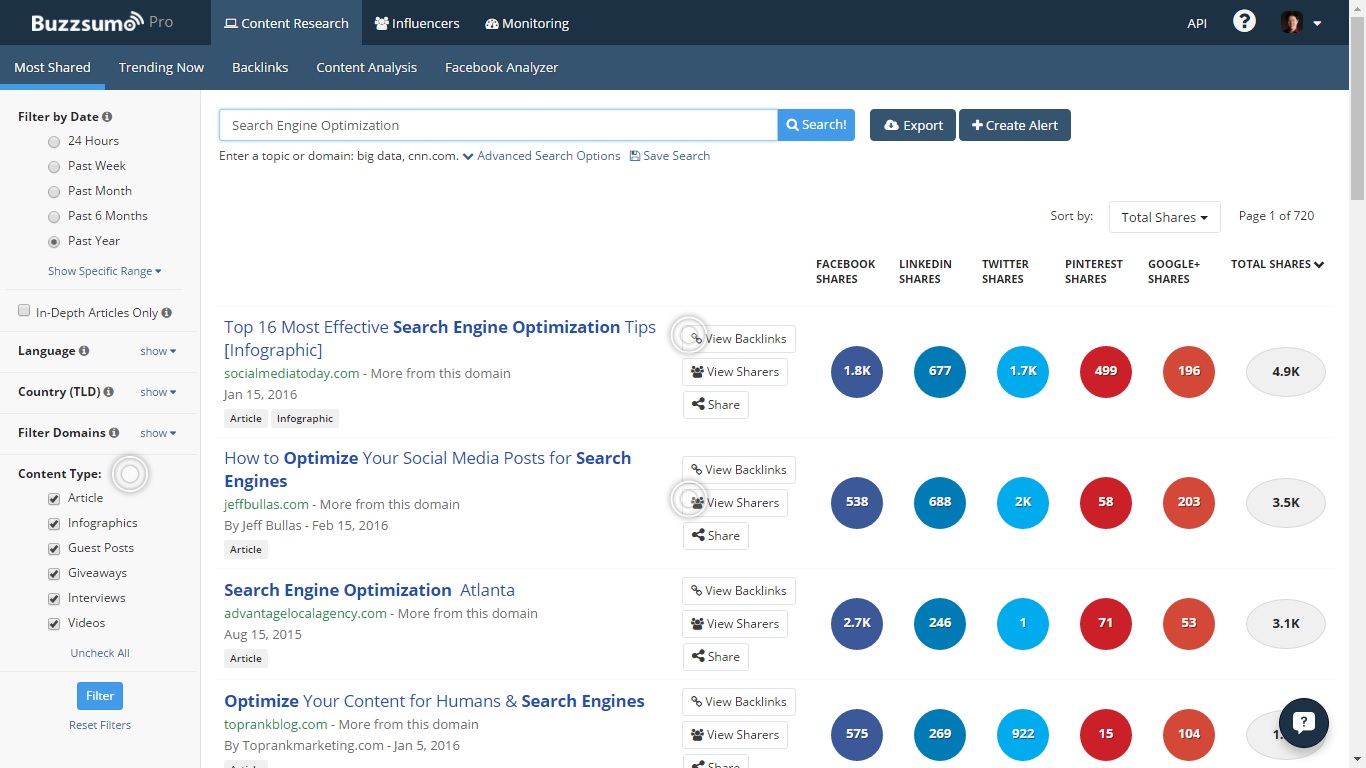Image resolution: width=1366 pixels, height=768 pixels.
Task: Click the info icon beside Filter by Date
Action: [x=107, y=117]
